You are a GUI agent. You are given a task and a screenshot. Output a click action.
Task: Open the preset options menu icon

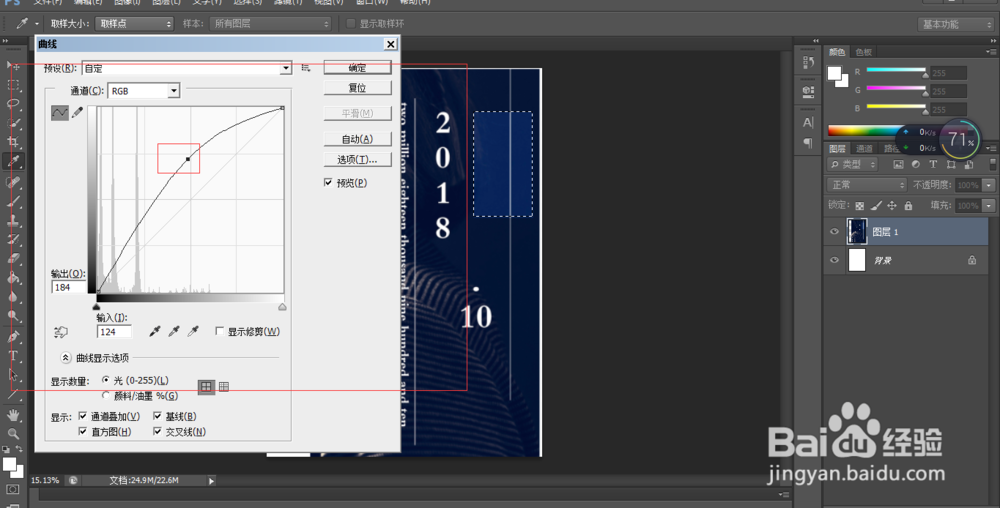point(306,68)
